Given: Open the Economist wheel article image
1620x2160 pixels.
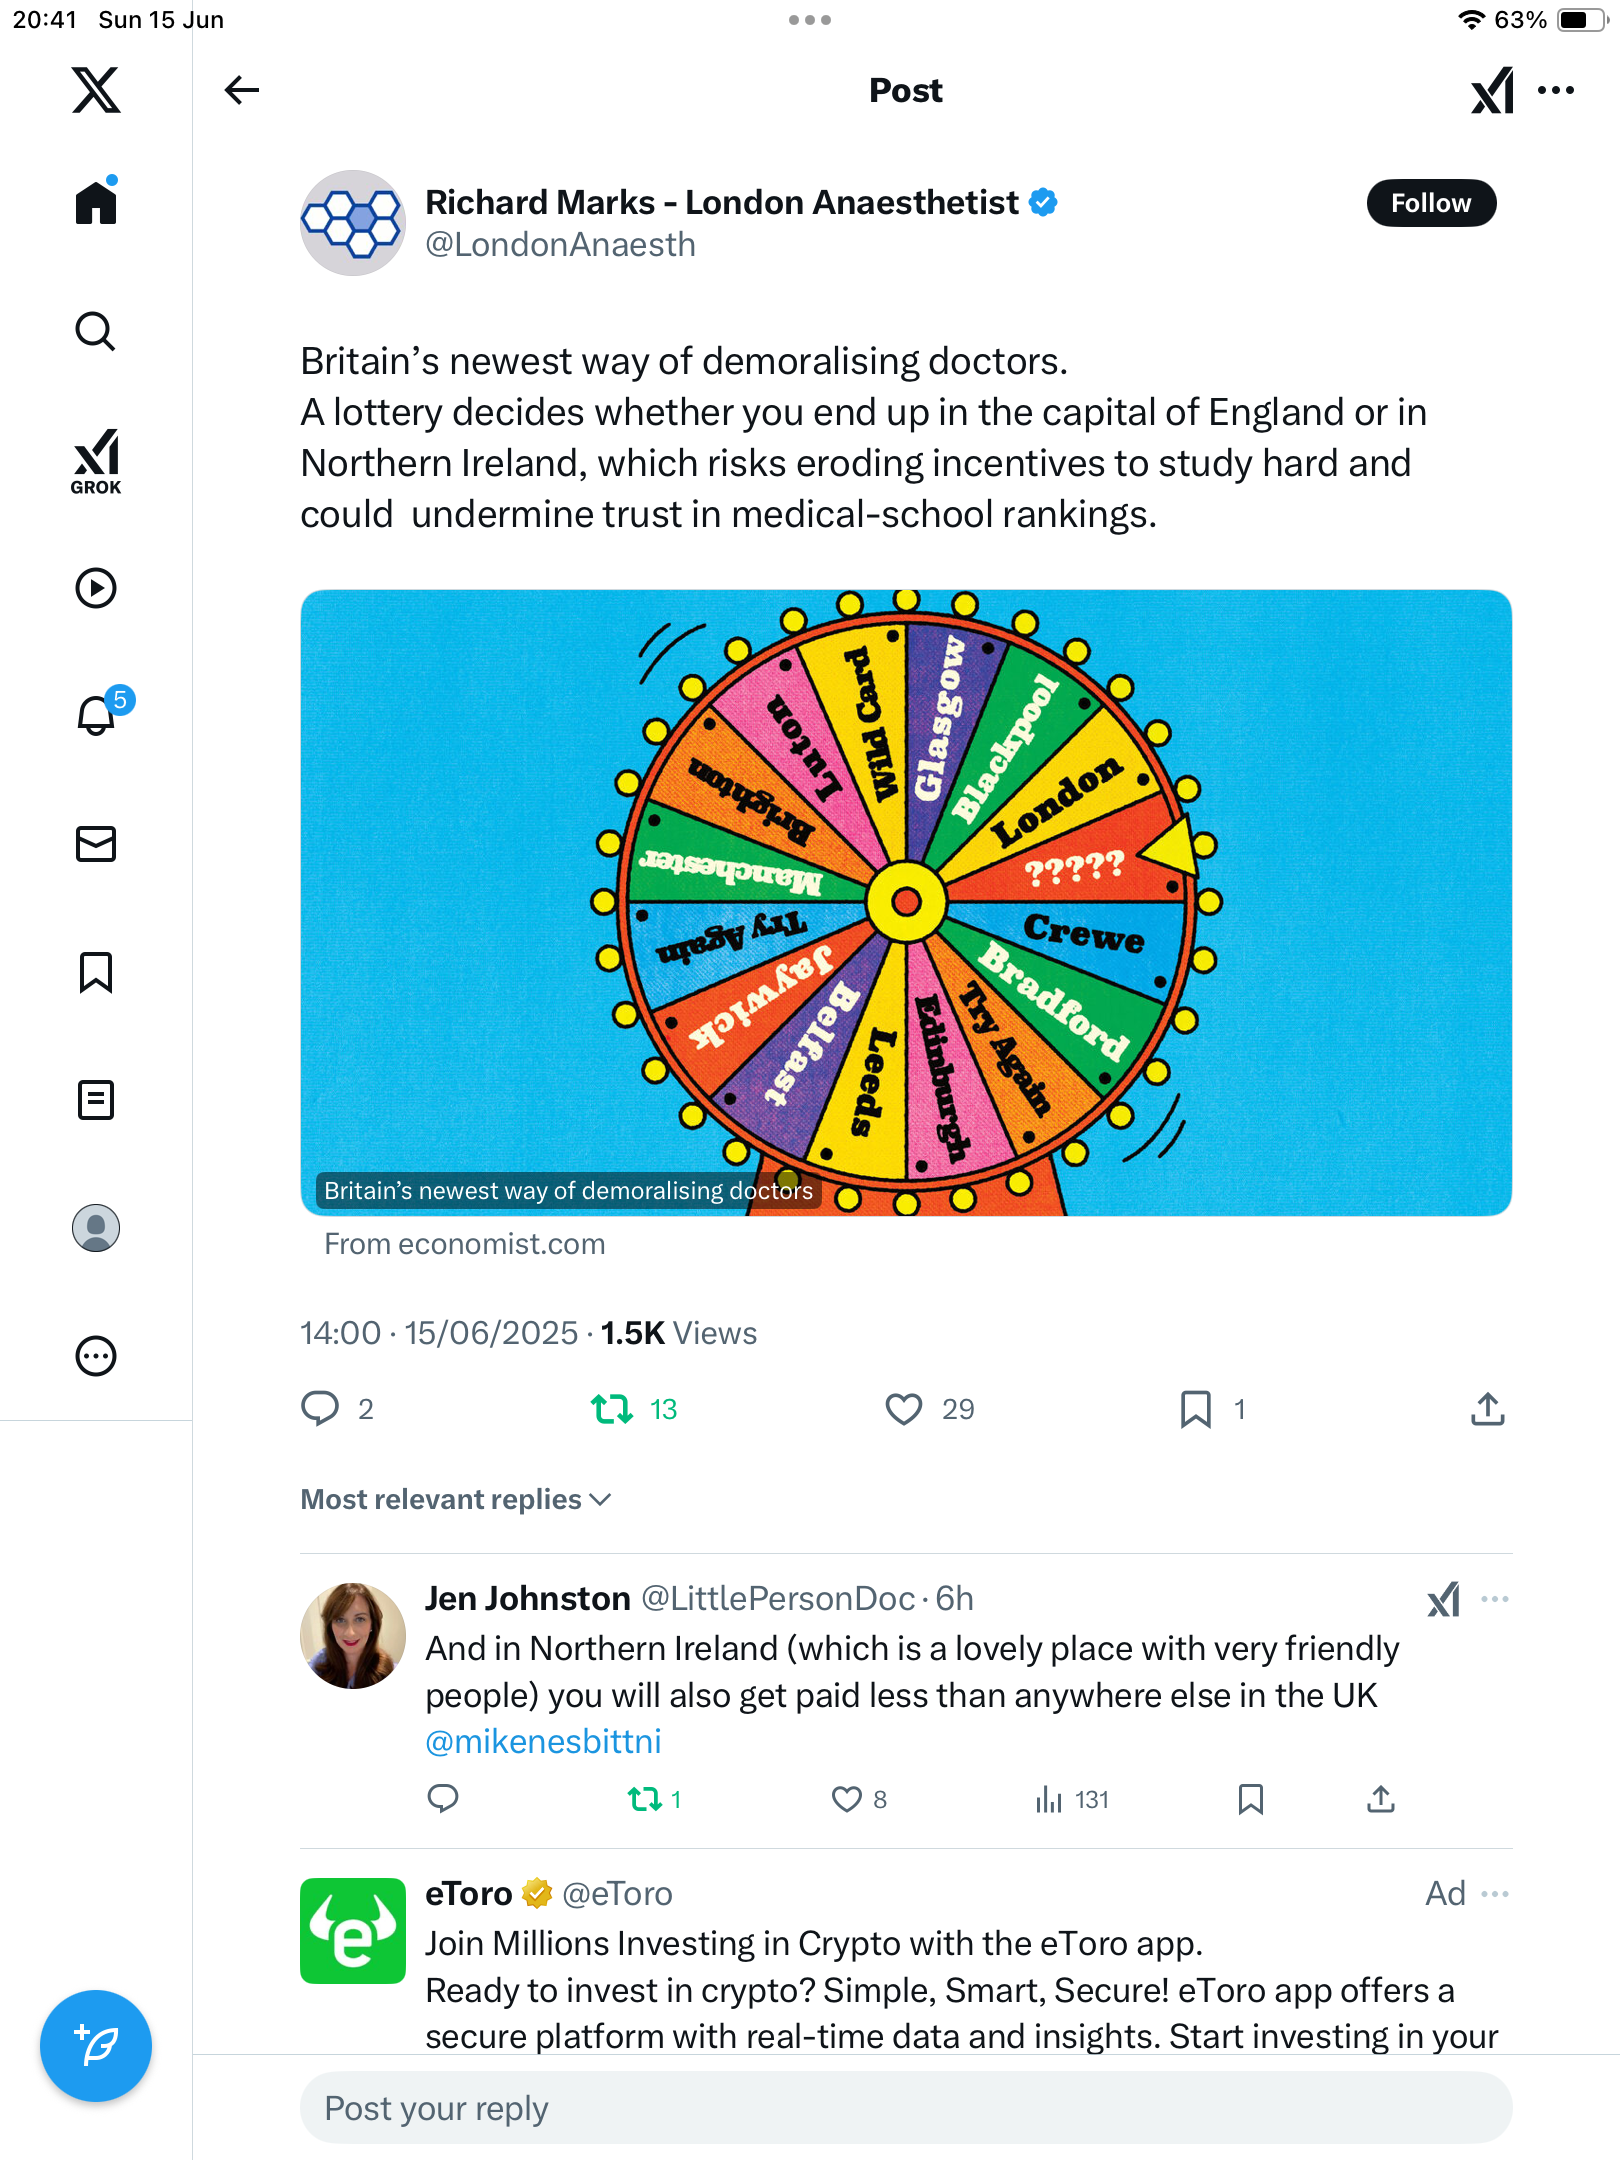Looking at the screenshot, I should 906,902.
